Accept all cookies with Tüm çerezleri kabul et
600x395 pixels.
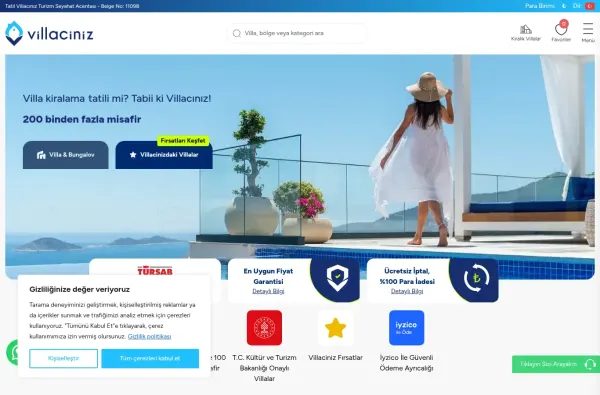click(150, 359)
